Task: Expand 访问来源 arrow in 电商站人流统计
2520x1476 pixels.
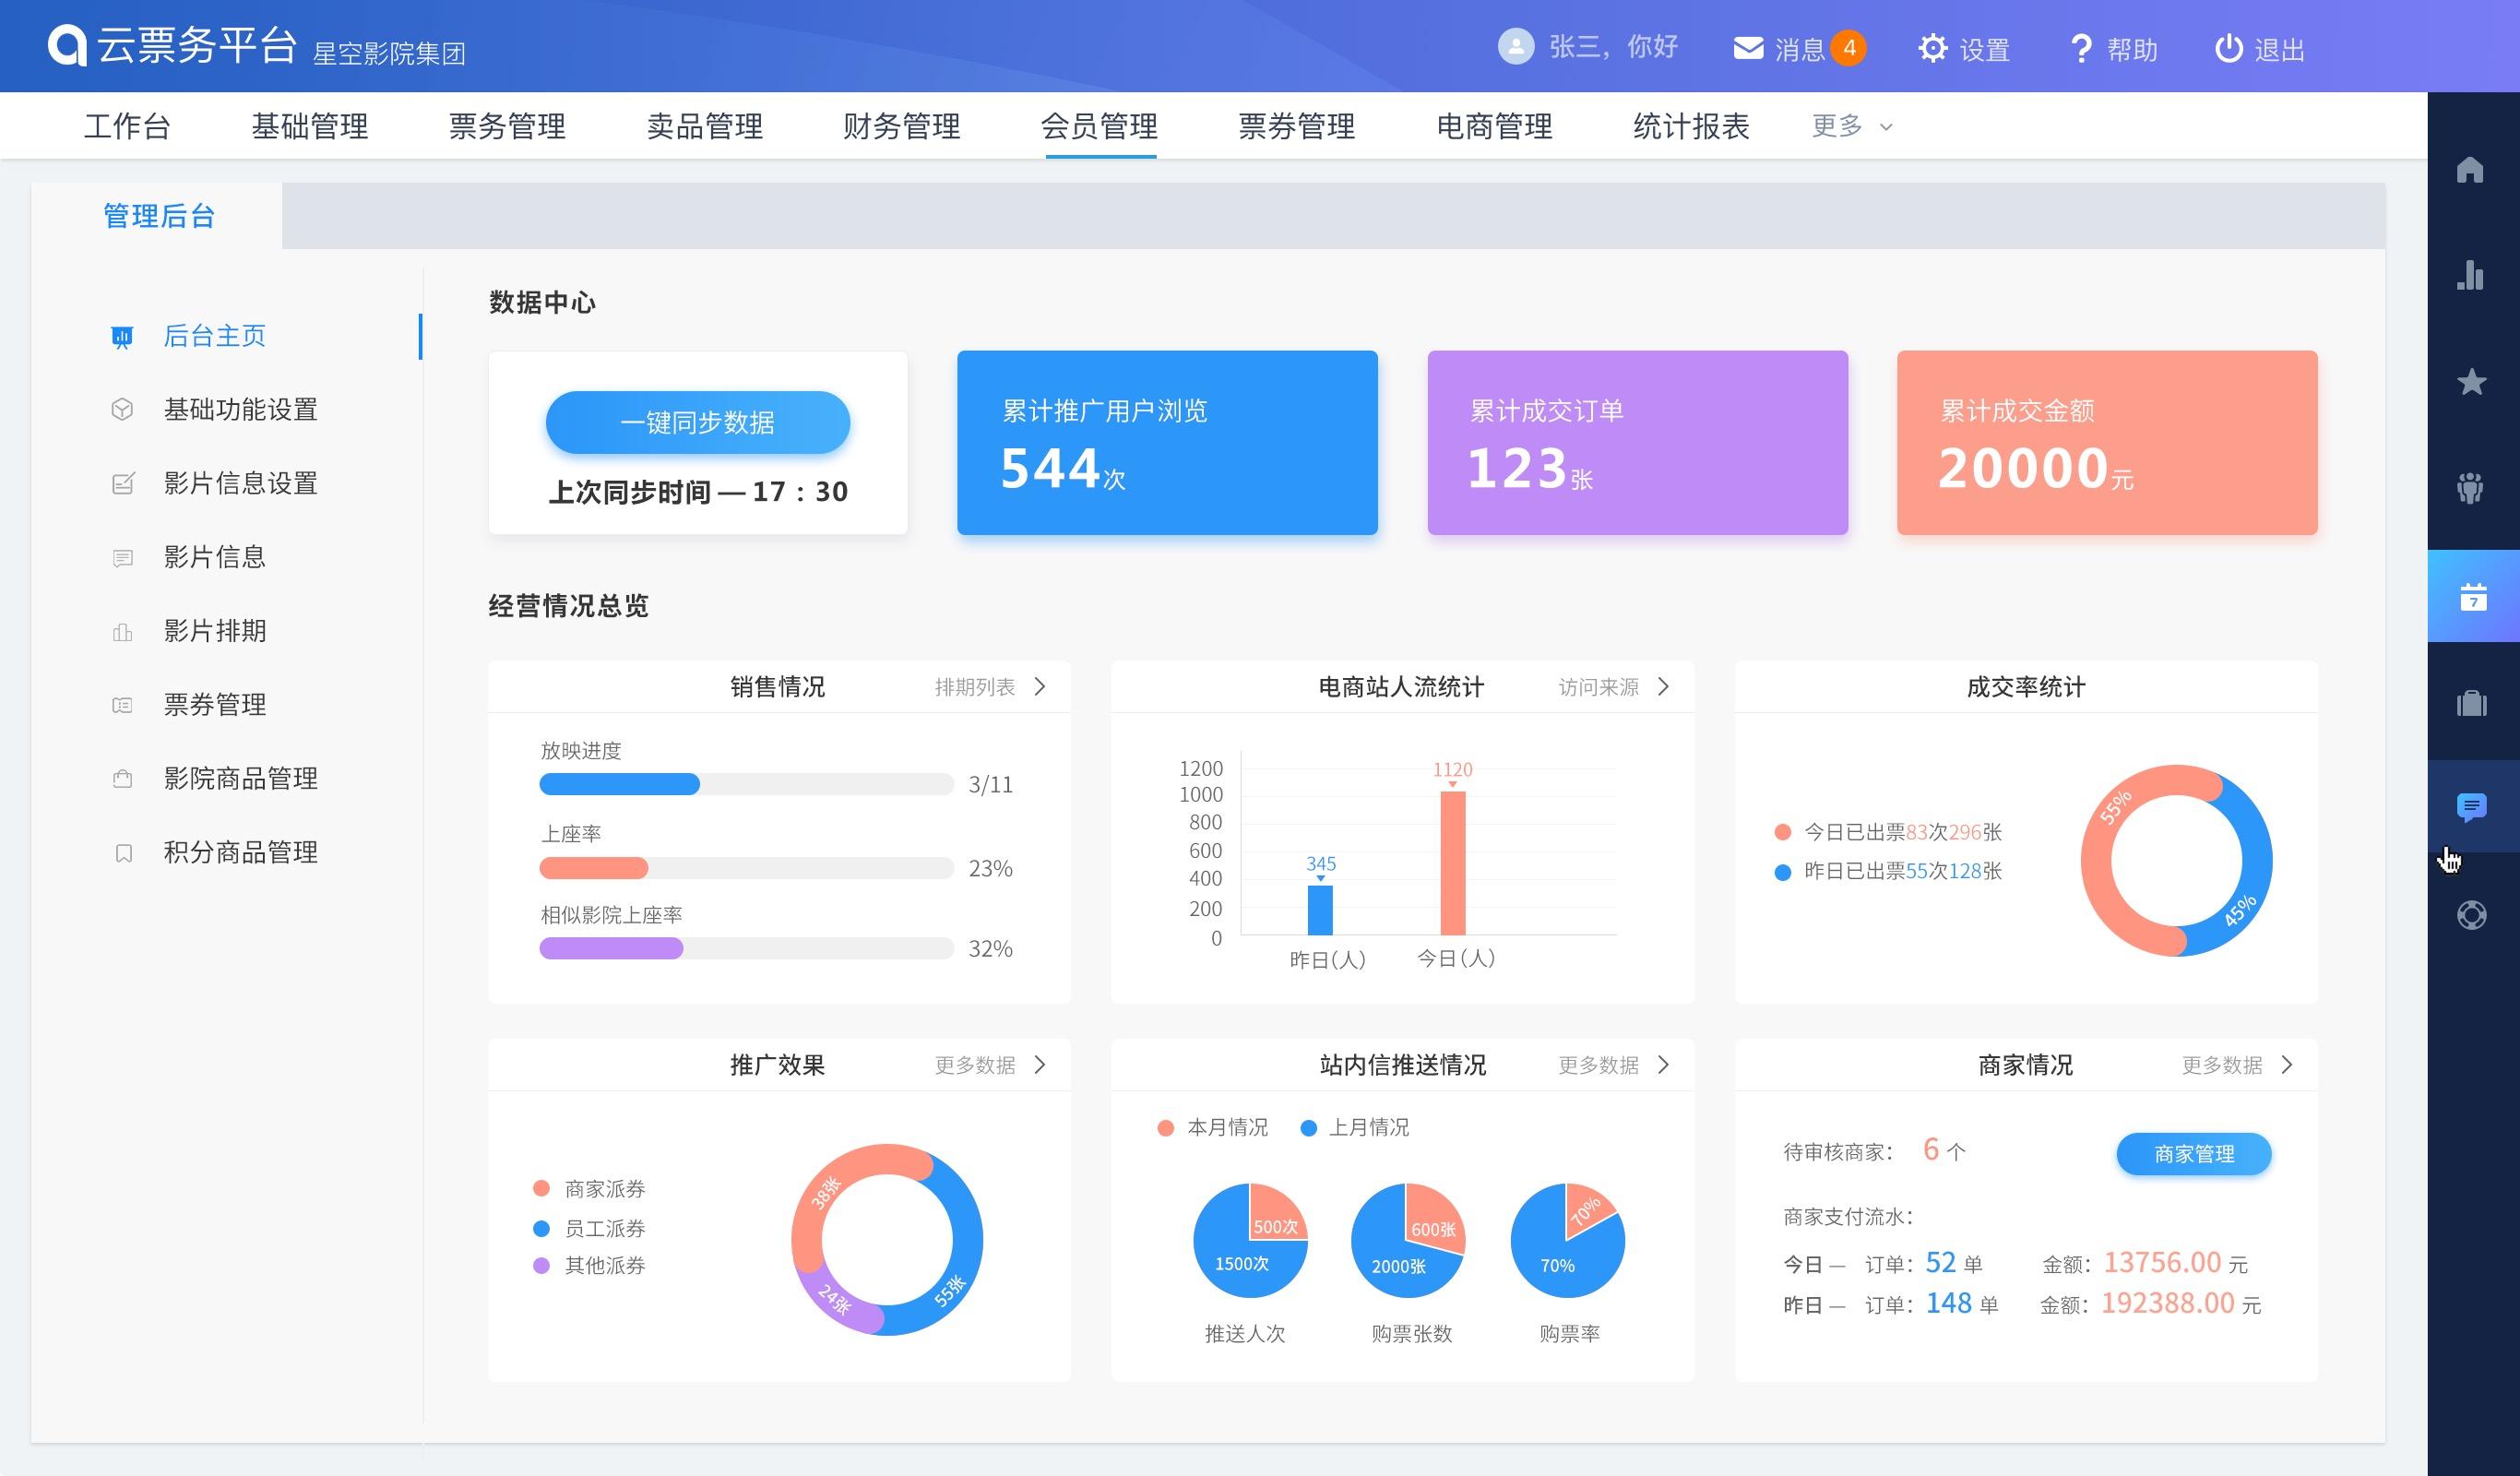Action: (x=1663, y=687)
